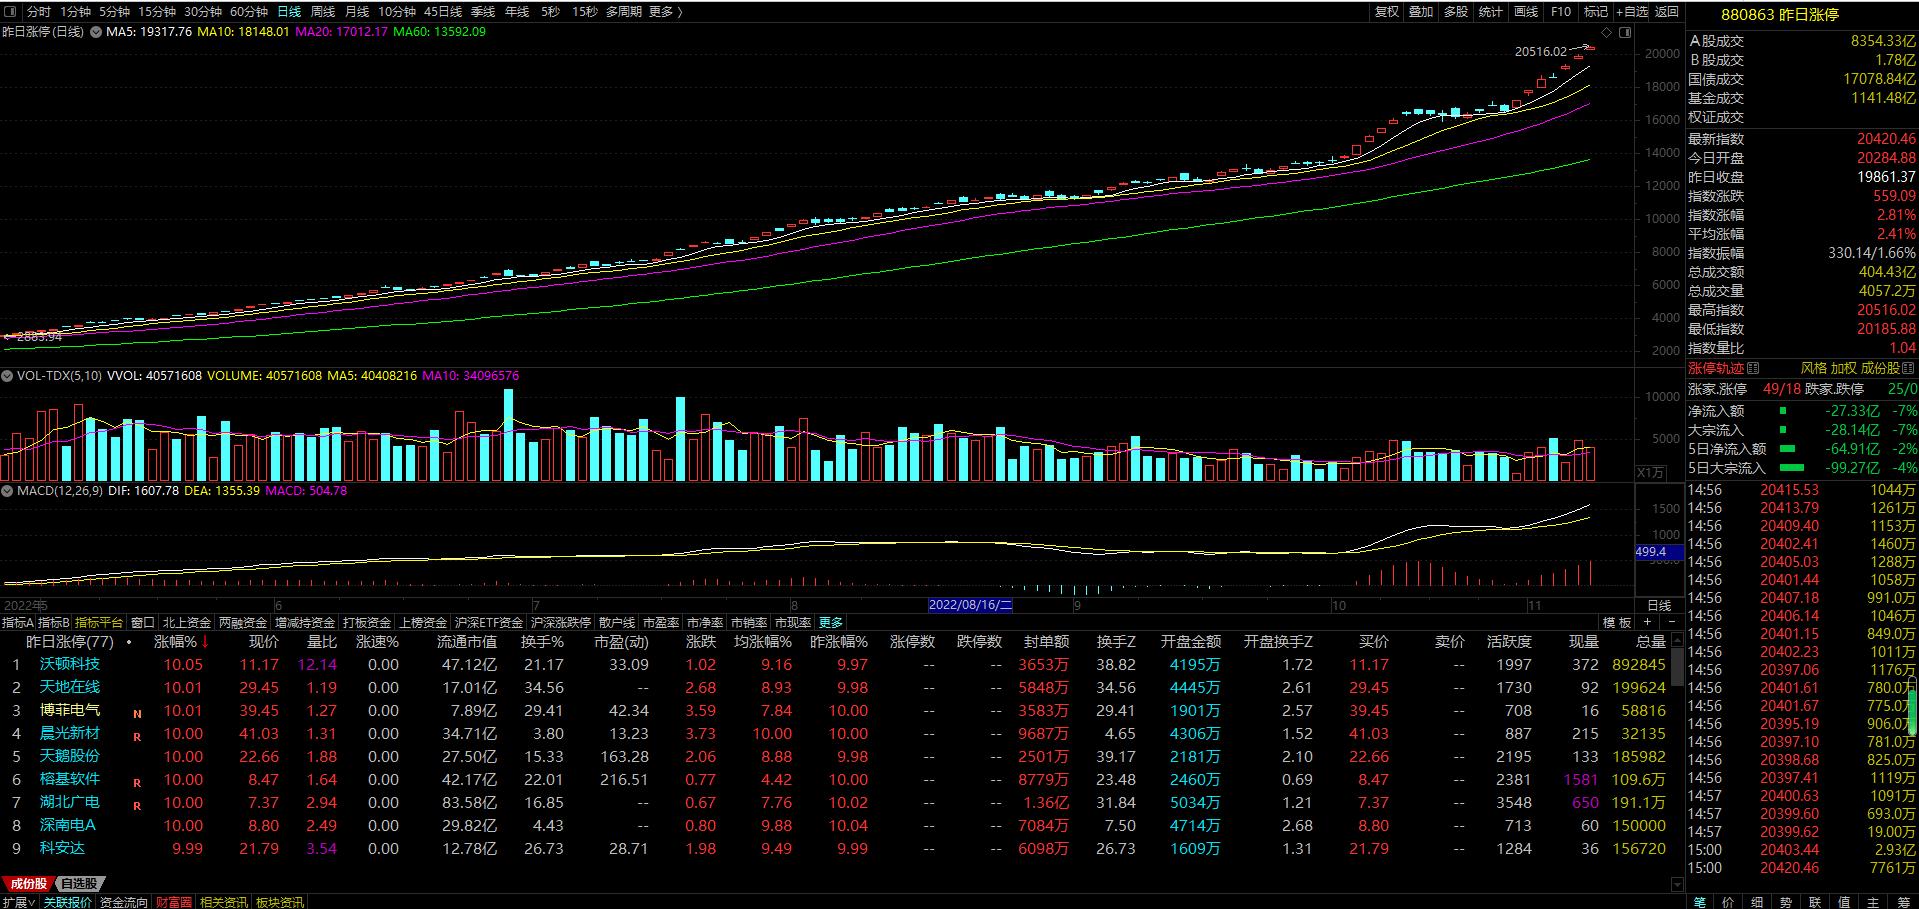Viewport: 1919px width, 909px height.
Task: Open the grid icon next to 成份股 header
Action: 1908,369
